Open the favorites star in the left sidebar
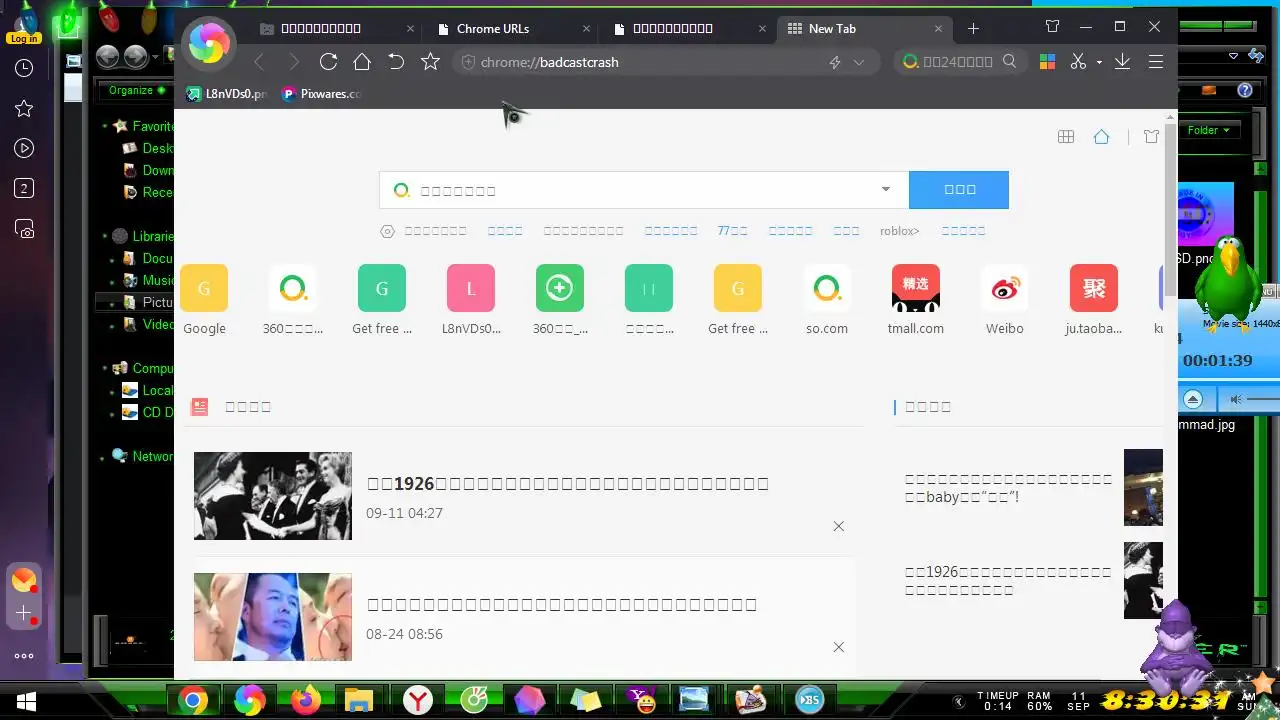The height and width of the screenshot is (720, 1280). point(24,108)
